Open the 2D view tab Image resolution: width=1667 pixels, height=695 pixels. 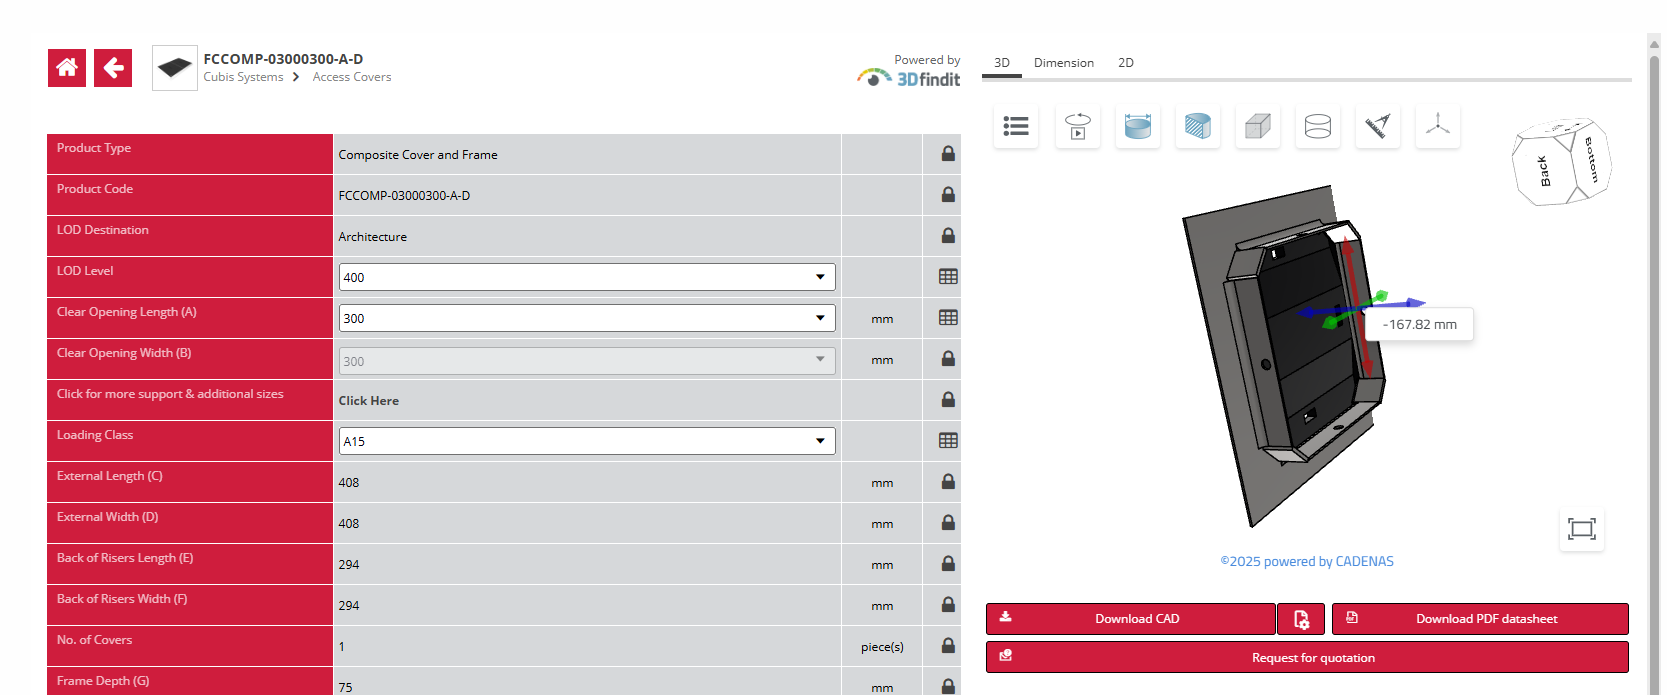point(1126,63)
